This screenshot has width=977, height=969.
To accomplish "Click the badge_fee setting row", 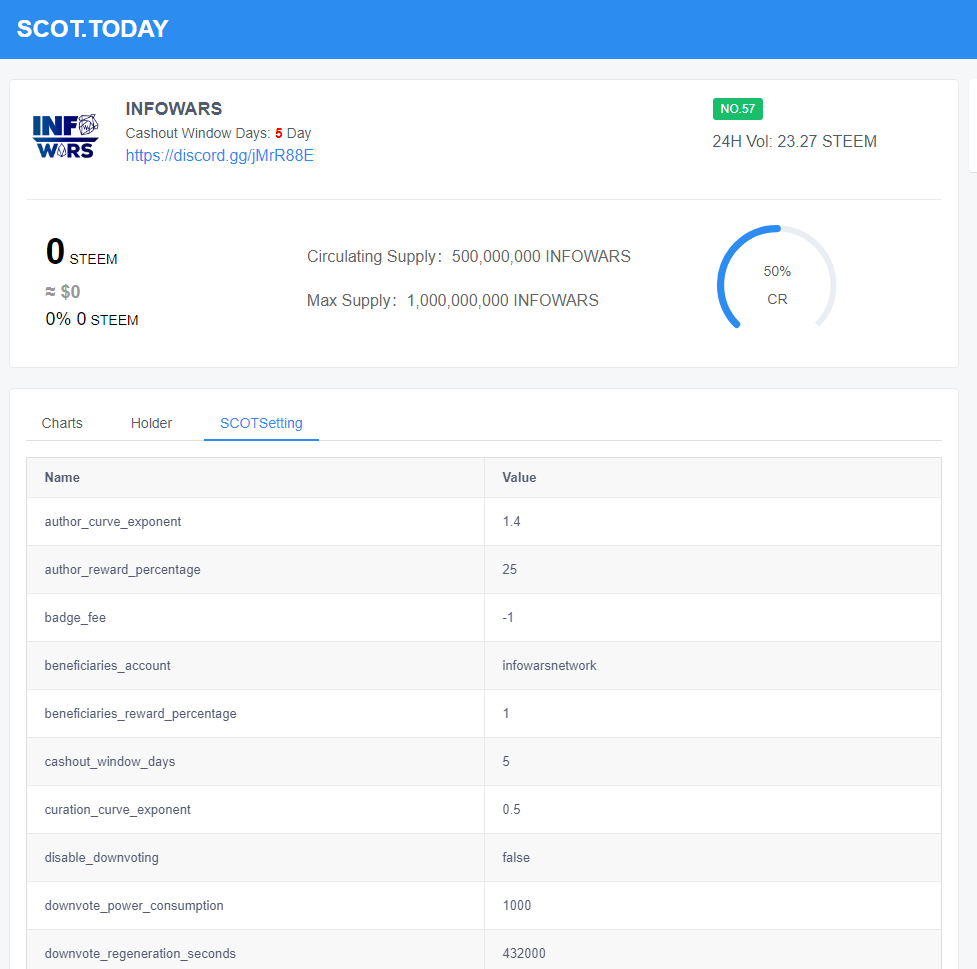I will [x=484, y=618].
